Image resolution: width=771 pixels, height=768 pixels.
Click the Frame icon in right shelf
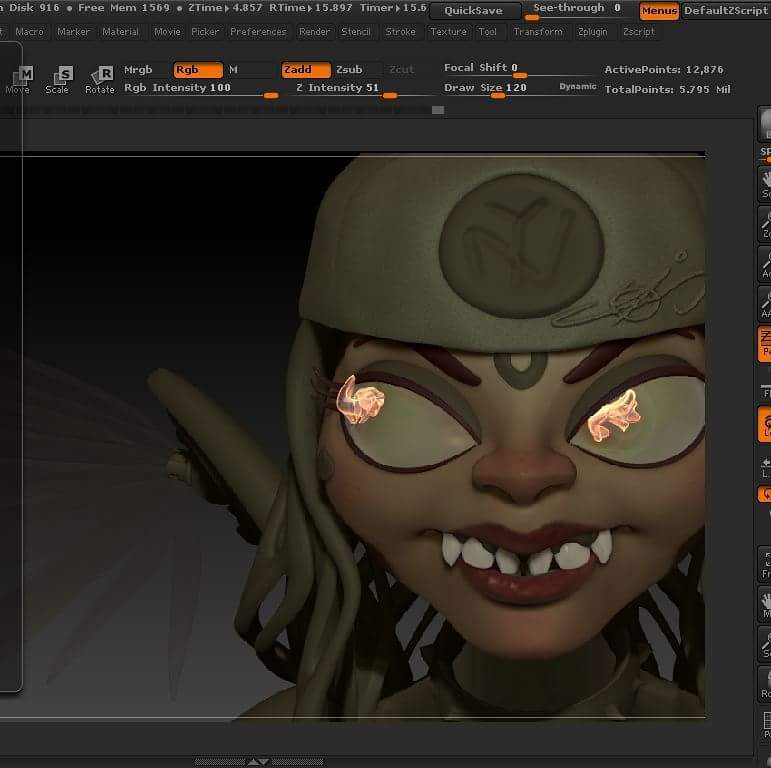pyautogui.click(x=765, y=564)
